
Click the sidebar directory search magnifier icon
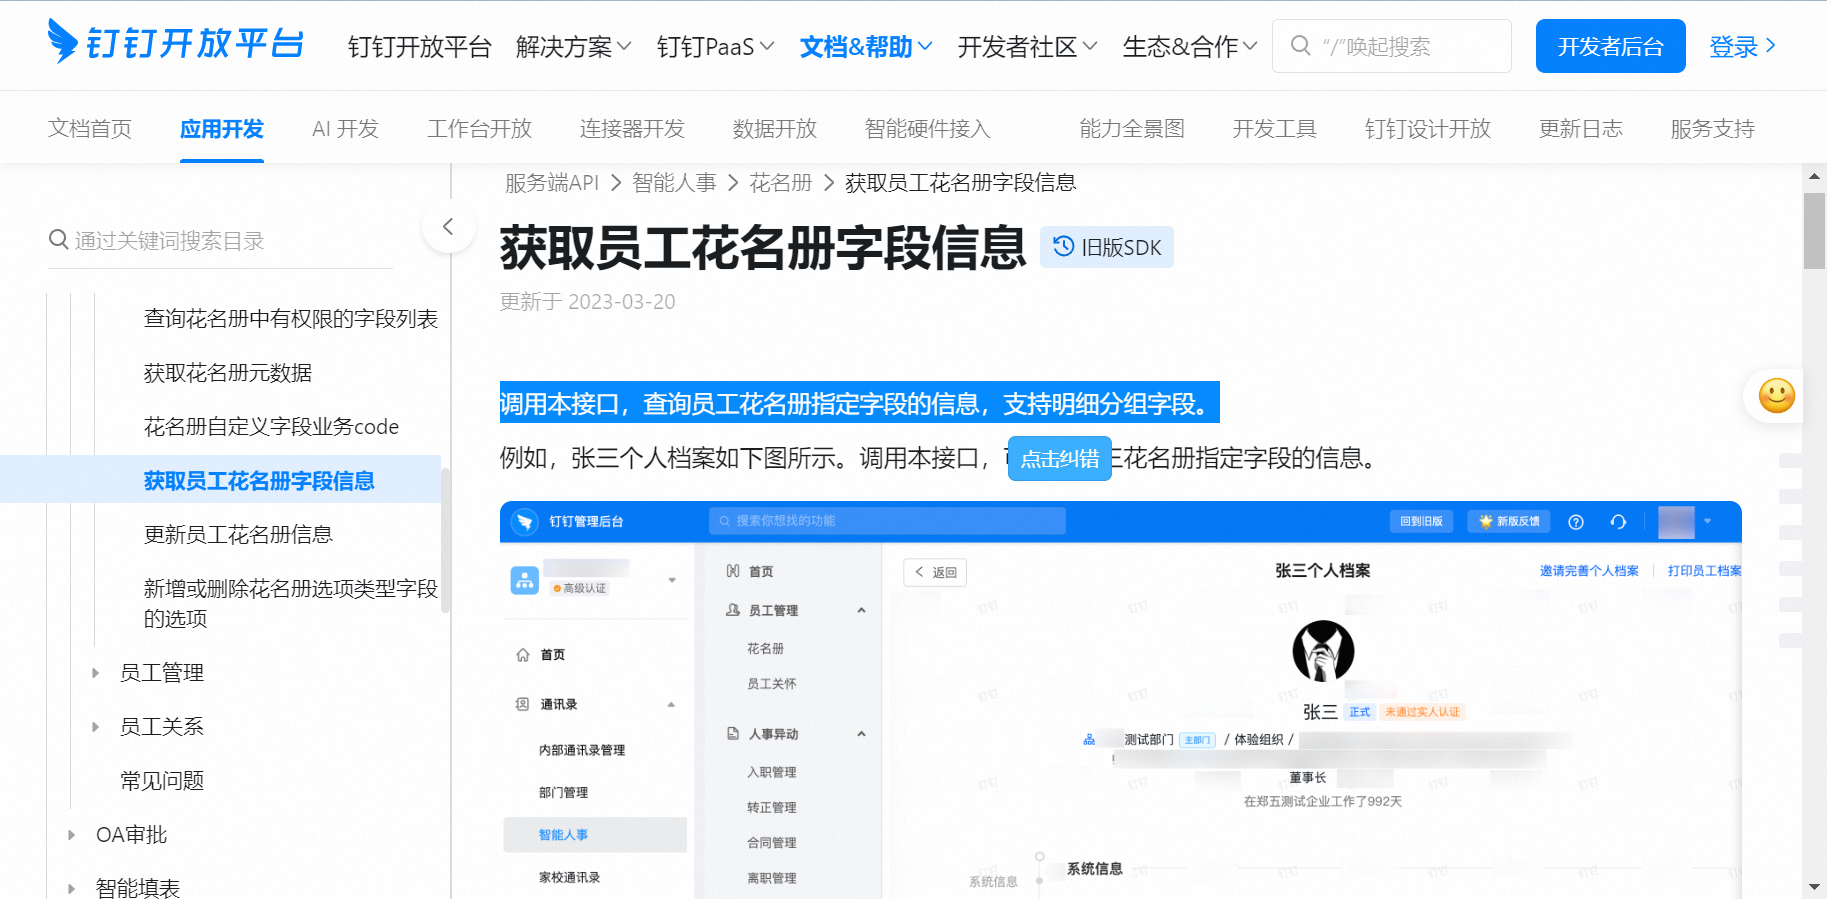coord(59,240)
